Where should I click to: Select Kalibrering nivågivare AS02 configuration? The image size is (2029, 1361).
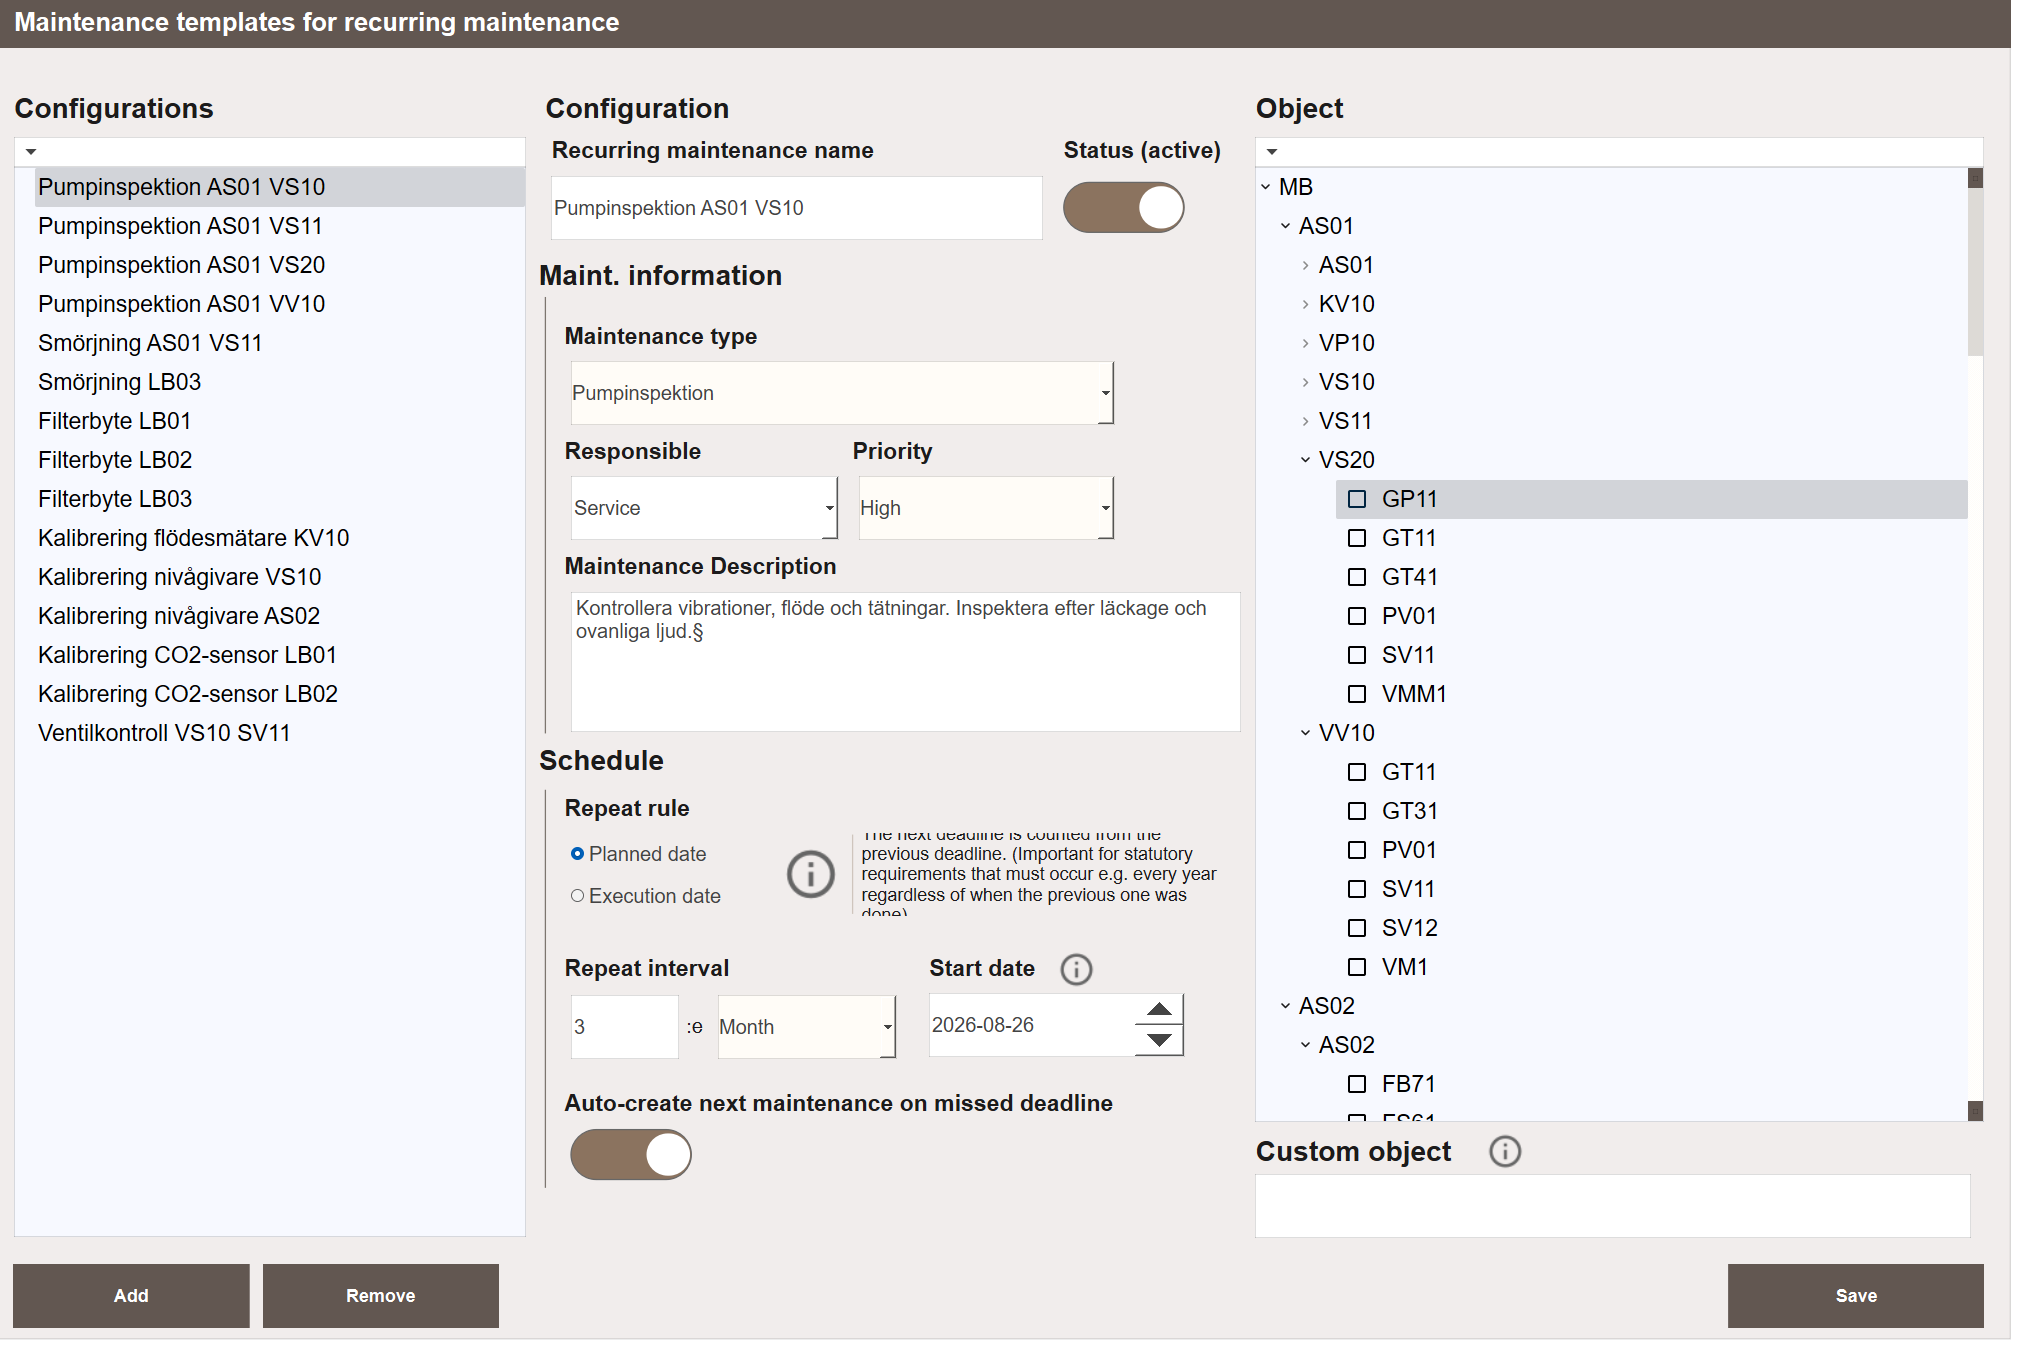click(x=280, y=616)
